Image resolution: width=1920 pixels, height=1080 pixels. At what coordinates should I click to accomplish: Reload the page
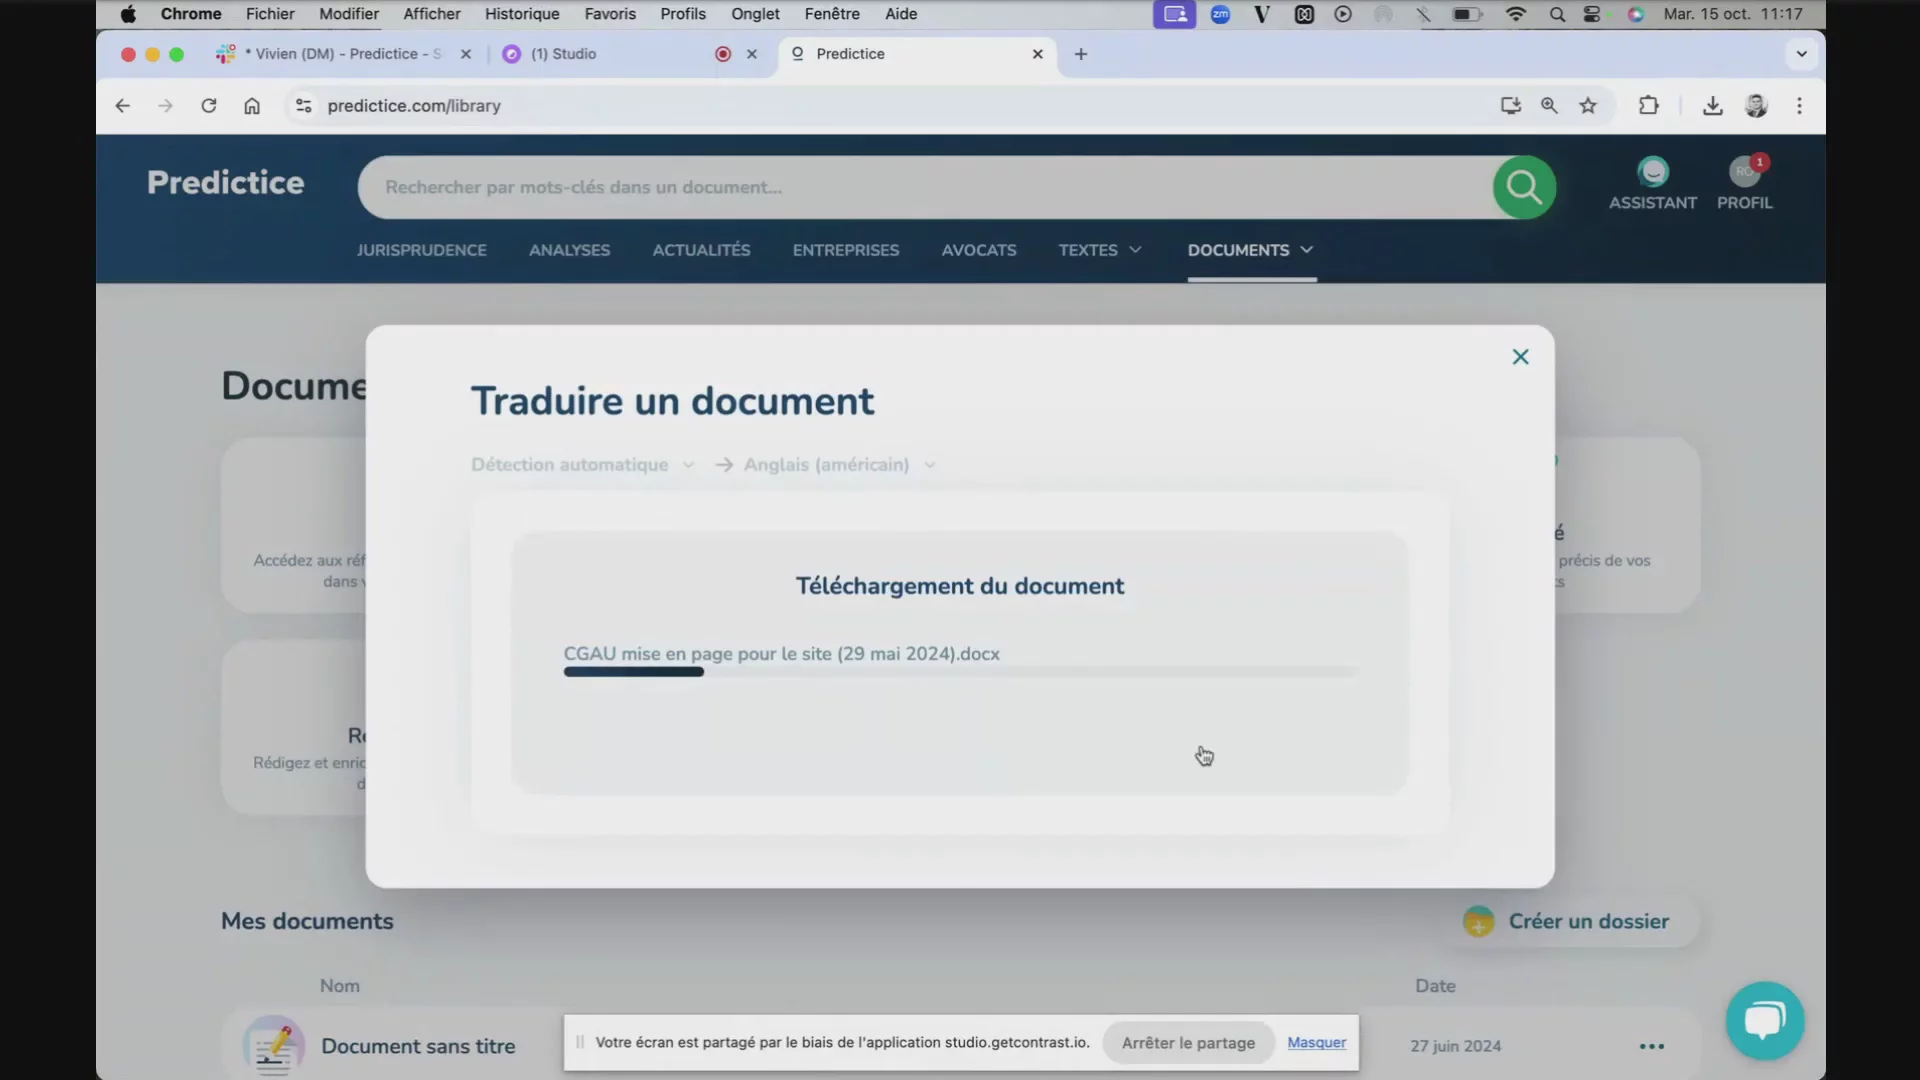click(208, 106)
